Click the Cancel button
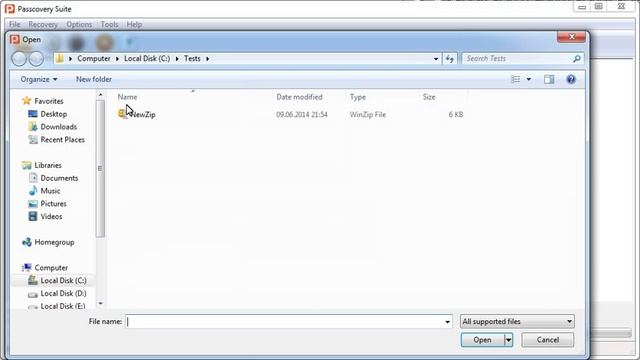The image size is (640, 360). pos(547,340)
